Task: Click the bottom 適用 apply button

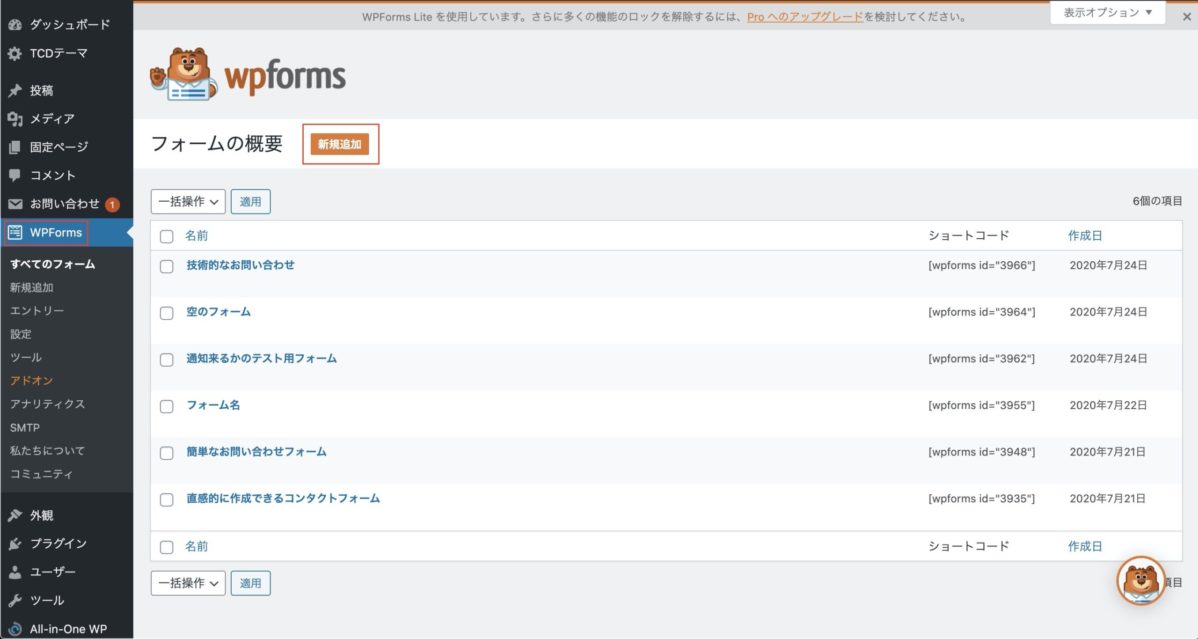Action: click(x=251, y=583)
